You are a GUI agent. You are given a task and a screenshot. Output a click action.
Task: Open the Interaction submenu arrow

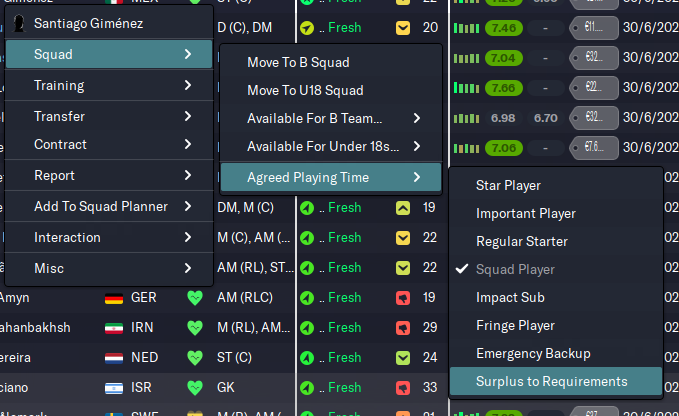pyautogui.click(x=187, y=237)
